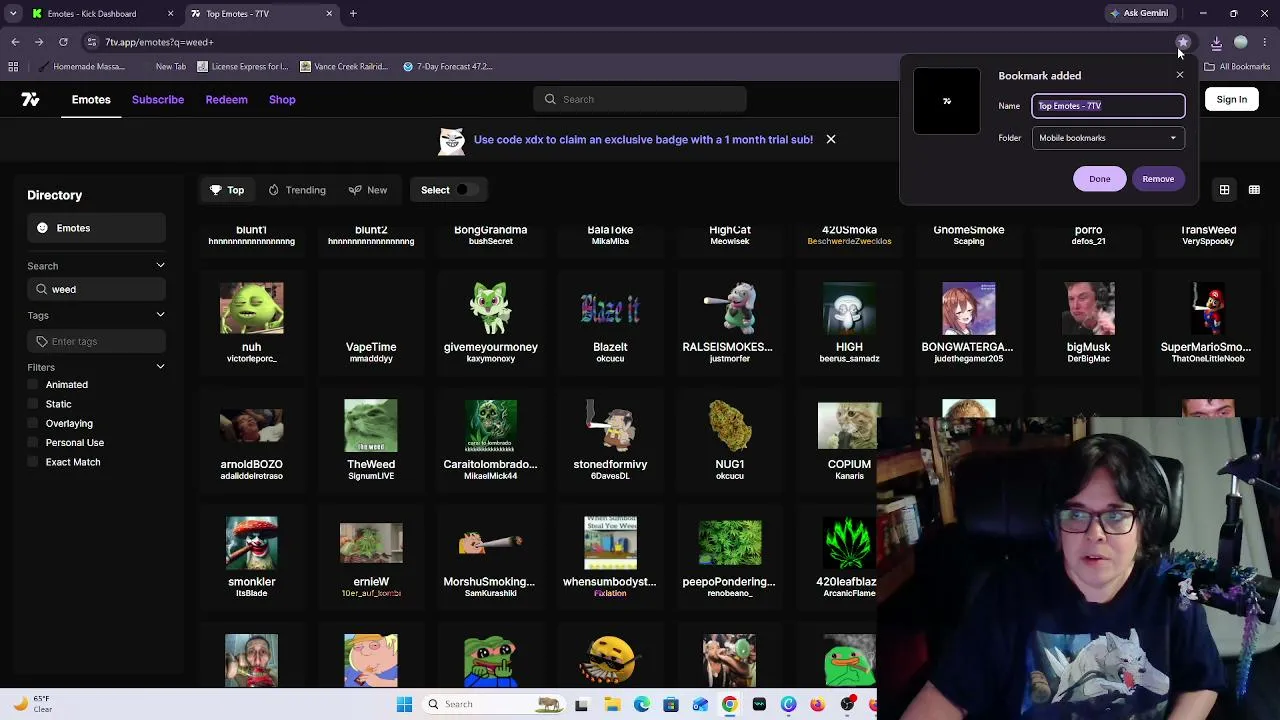Open the Vance Creek Railrid... bookmark
Screen dimensions: 1280x720
click(343, 67)
